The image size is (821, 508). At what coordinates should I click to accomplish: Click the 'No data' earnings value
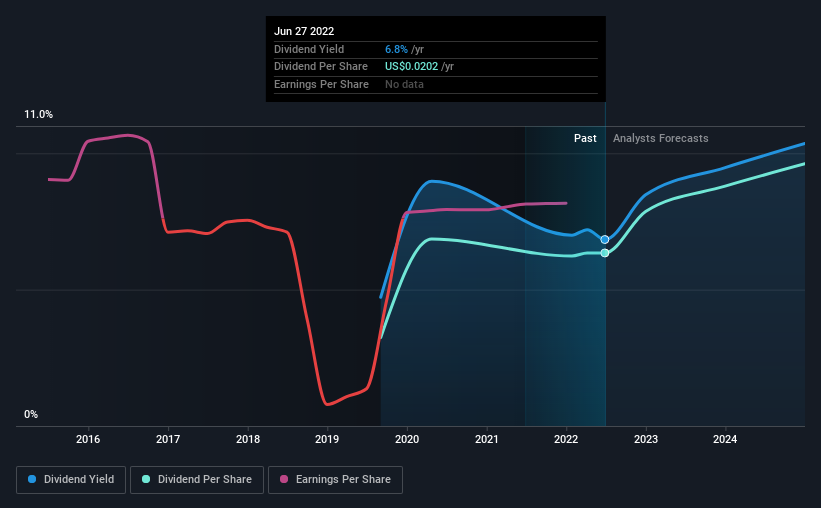pyautogui.click(x=404, y=84)
